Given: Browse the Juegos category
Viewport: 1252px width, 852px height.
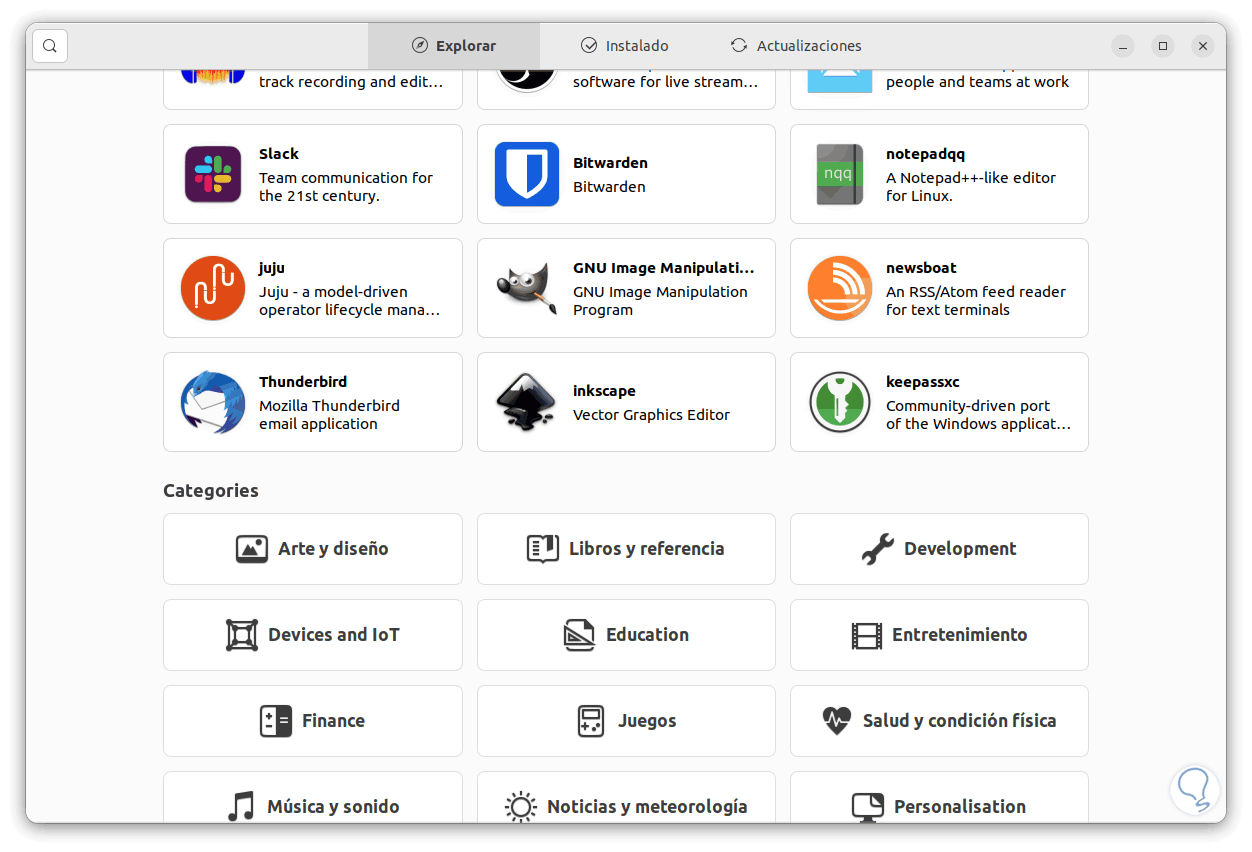Looking at the screenshot, I should click(x=626, y=721).
